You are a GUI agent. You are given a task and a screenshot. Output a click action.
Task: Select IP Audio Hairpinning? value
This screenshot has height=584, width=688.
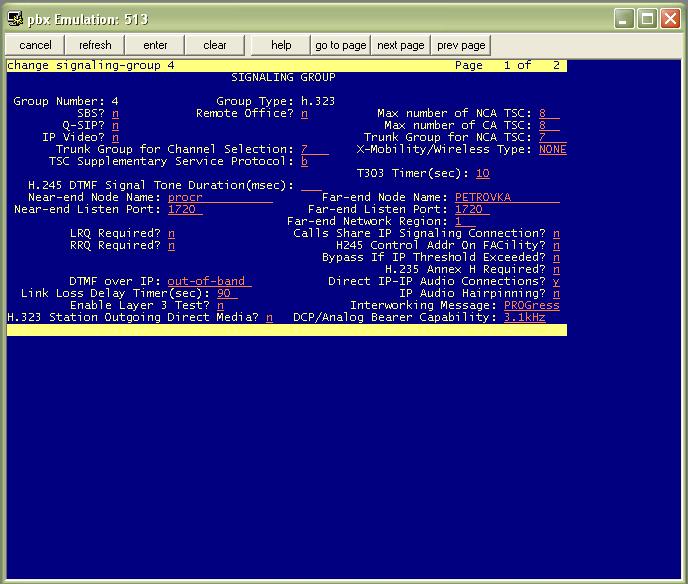pyautogui.click(x=556, y=294)
